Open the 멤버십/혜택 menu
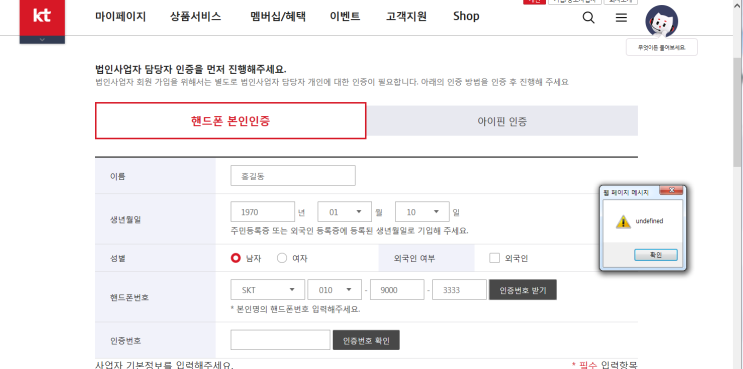The height and width of the screenshot is (369, 743). point(278,17)
